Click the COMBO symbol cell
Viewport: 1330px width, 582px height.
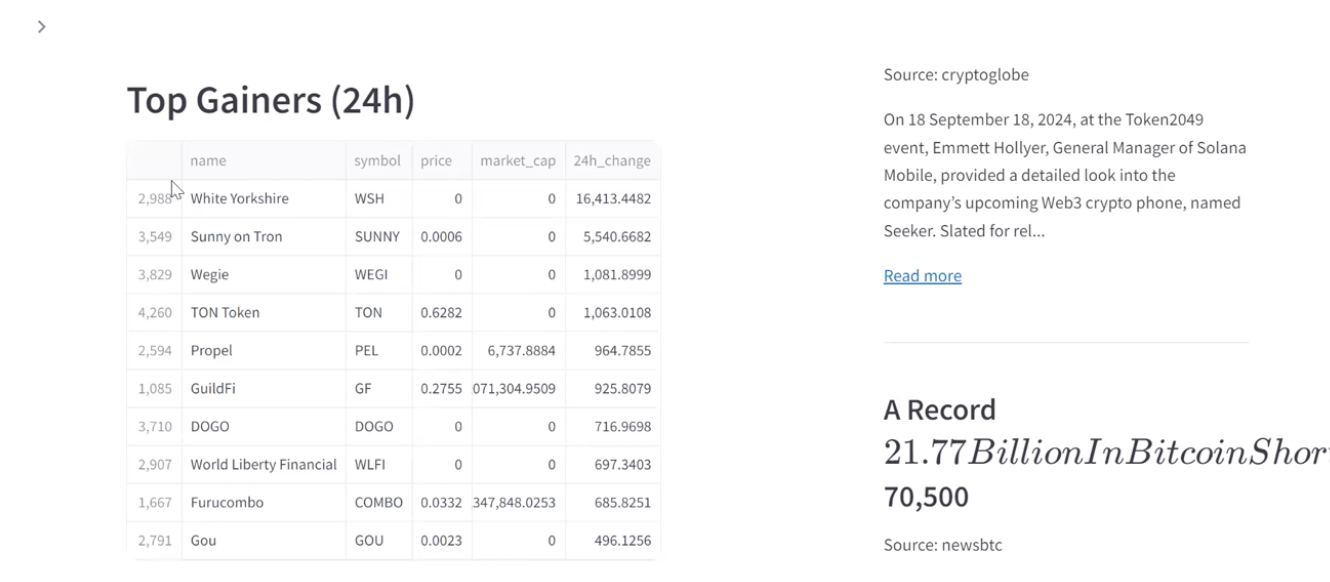click(x=378, y=503)
